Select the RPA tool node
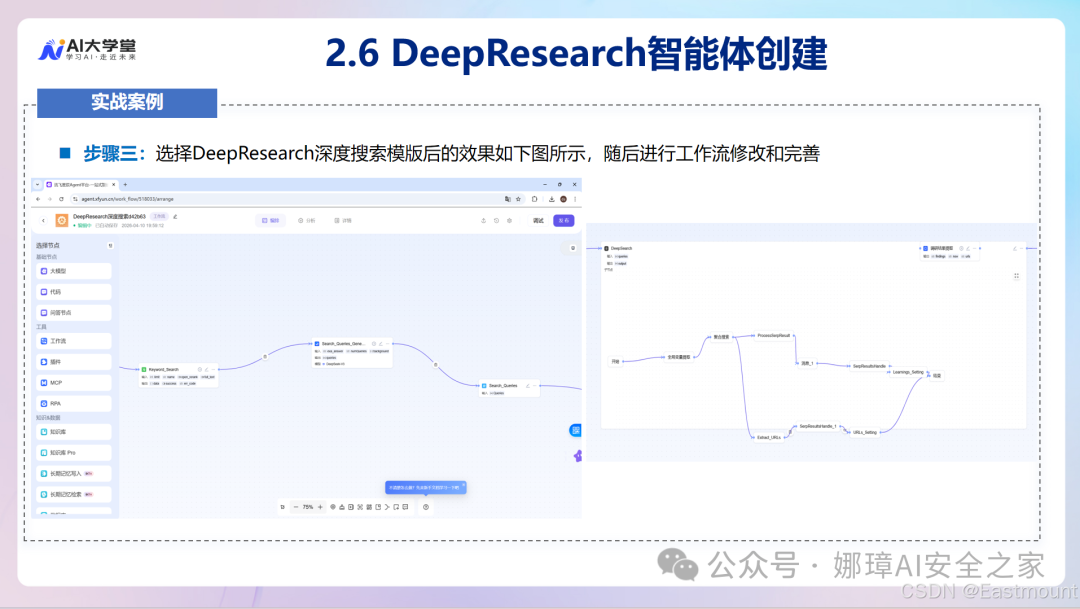Screen dimensions: 1080x609 74,404
